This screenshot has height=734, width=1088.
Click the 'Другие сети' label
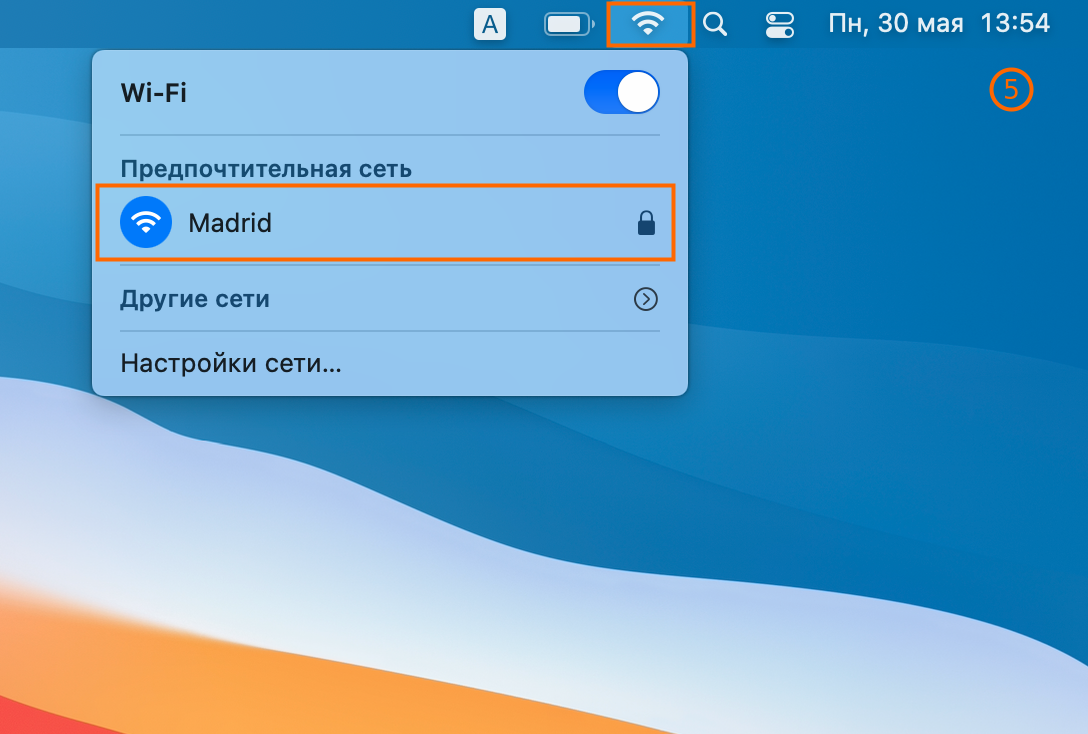(195, 298)
